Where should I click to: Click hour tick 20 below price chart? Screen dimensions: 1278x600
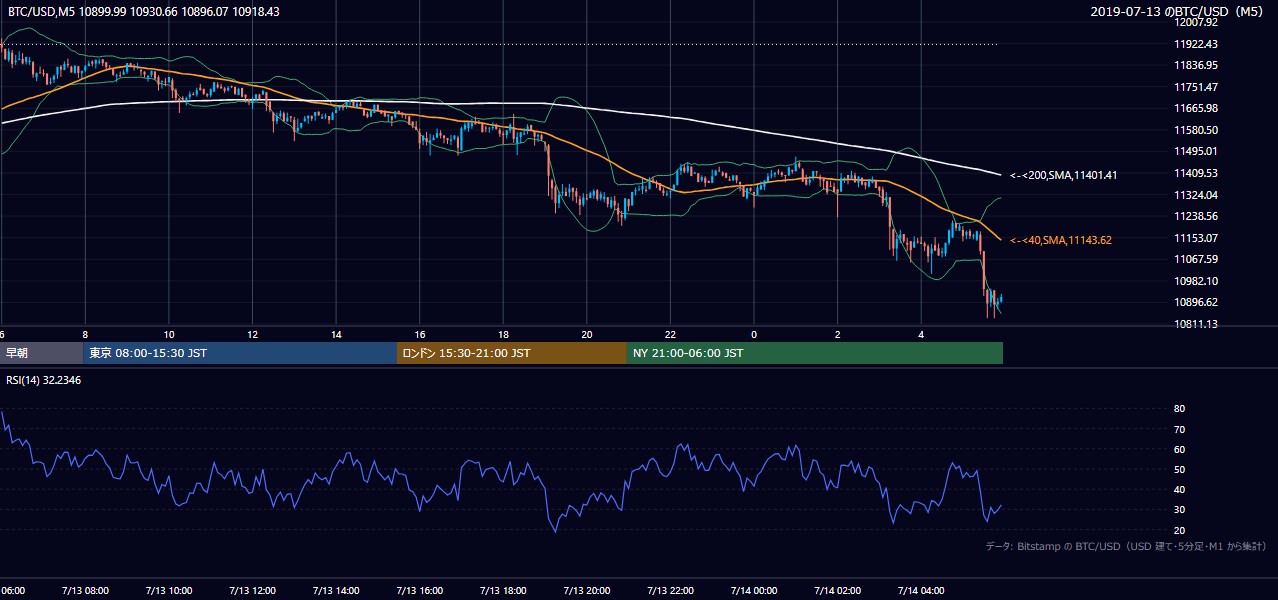(586, 334)
